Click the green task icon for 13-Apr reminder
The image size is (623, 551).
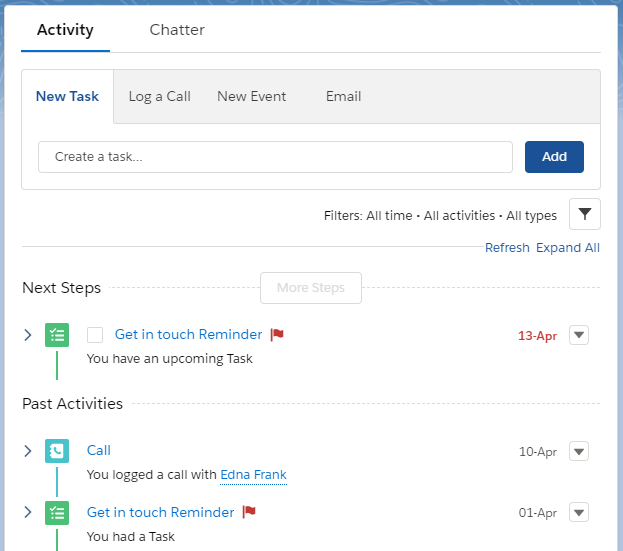[57, 335]
